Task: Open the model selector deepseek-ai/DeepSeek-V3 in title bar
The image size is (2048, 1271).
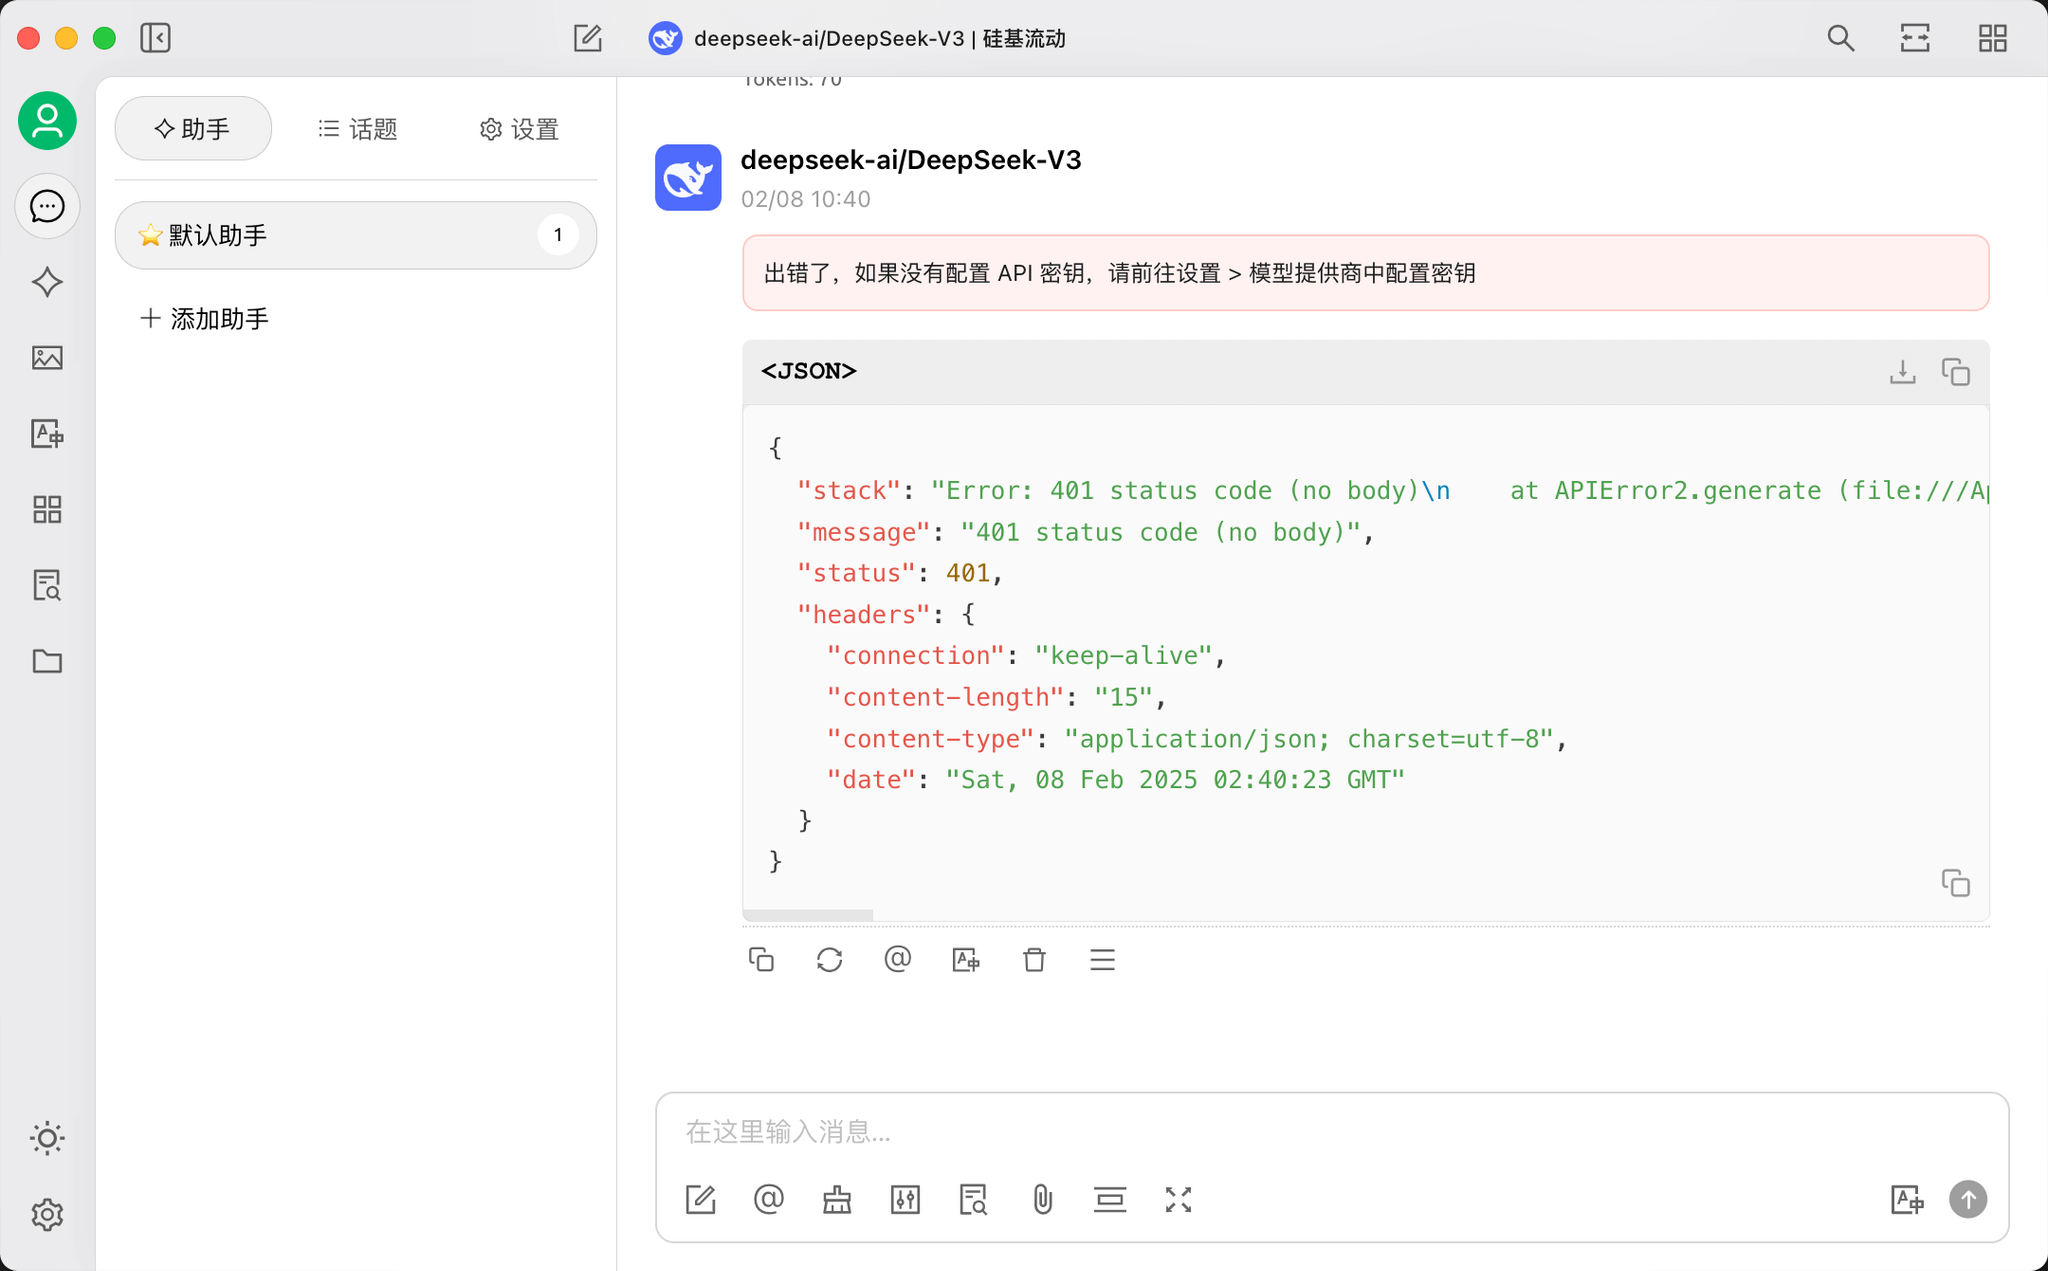Action: pyautogui.click(x=857, y=38)
